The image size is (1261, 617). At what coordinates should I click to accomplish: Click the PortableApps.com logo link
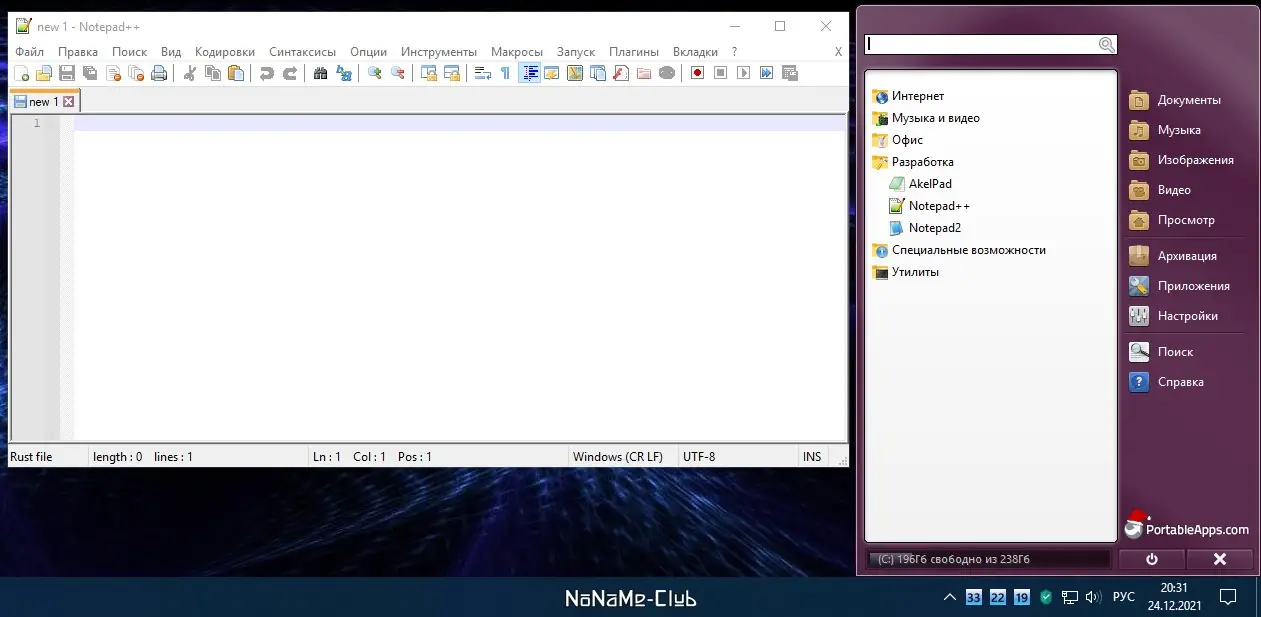pos(1187,526)
